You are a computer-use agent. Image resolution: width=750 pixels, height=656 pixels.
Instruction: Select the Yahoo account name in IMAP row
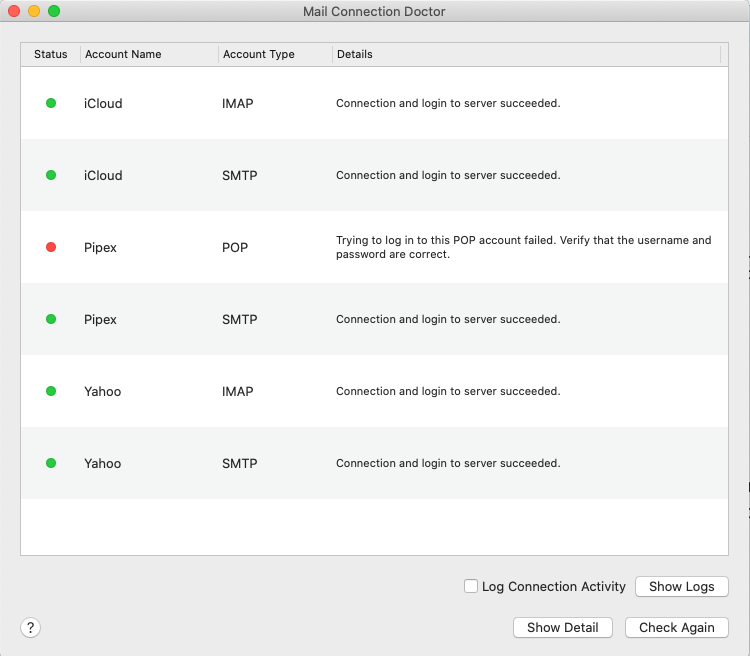pos(103,391)
